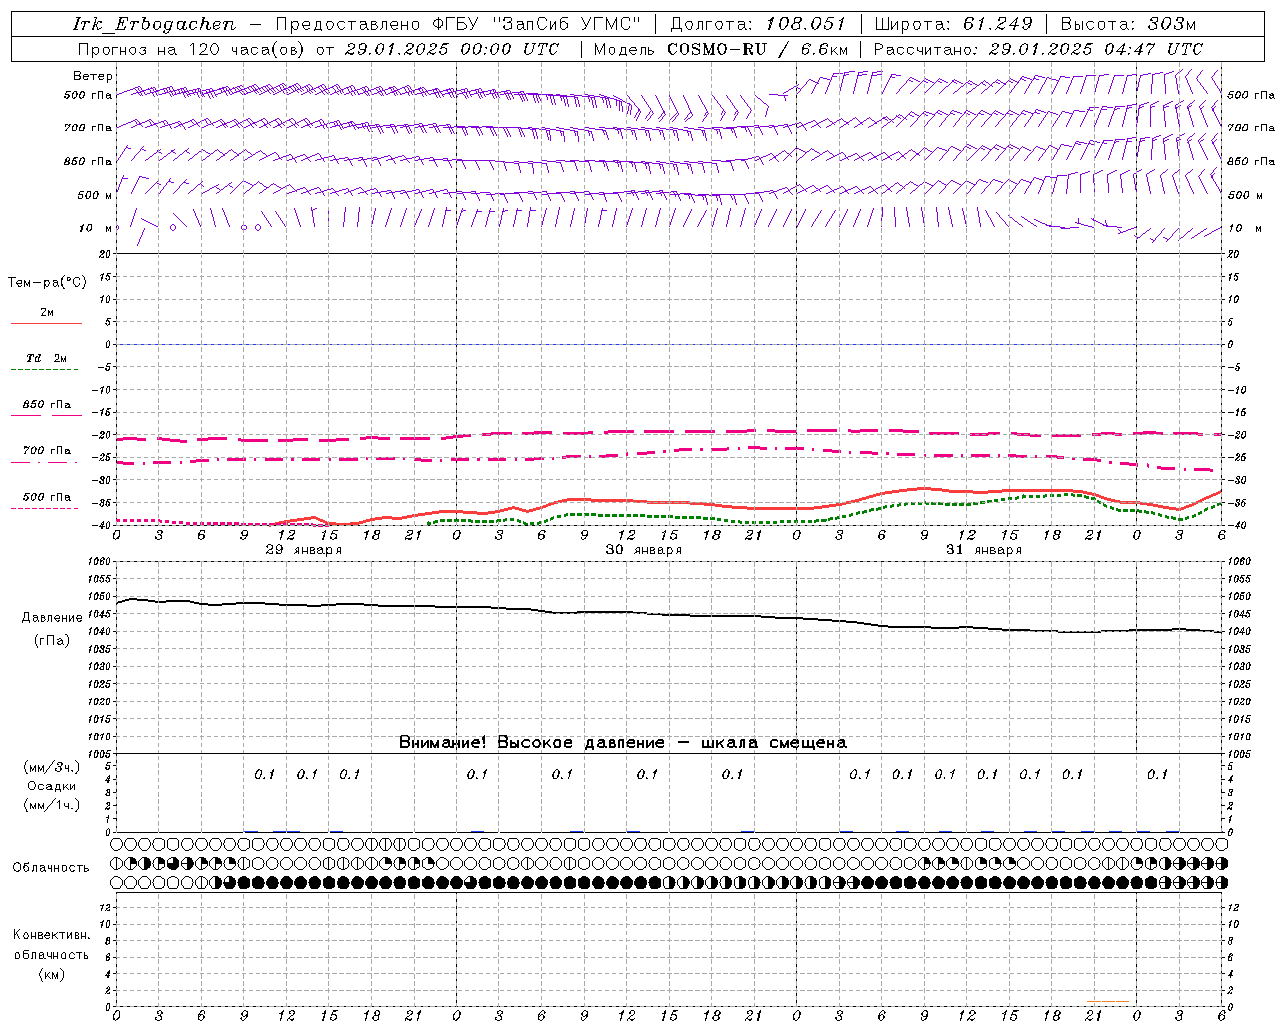The height and width of the screenshot is (1024, 1280).
Task: Click the 'Тем-ра(°C)' panel label
Action: pos(47,283)
